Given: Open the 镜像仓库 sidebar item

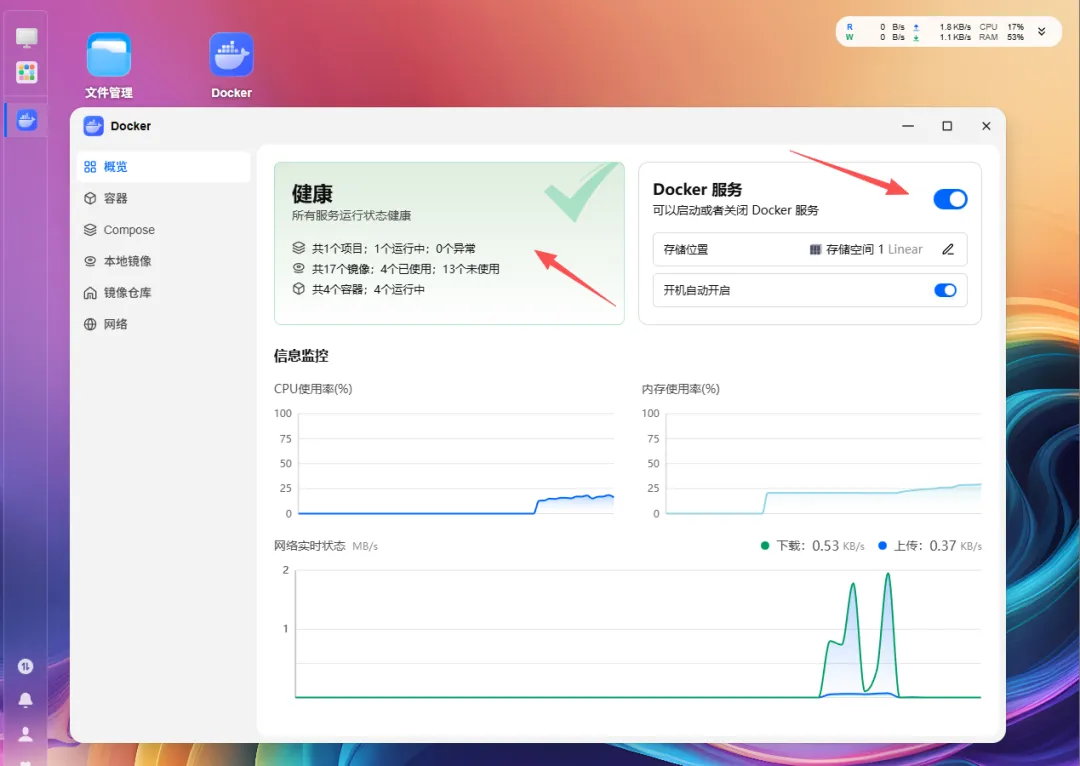Looking at the screenshot, I should pos(163,293).
